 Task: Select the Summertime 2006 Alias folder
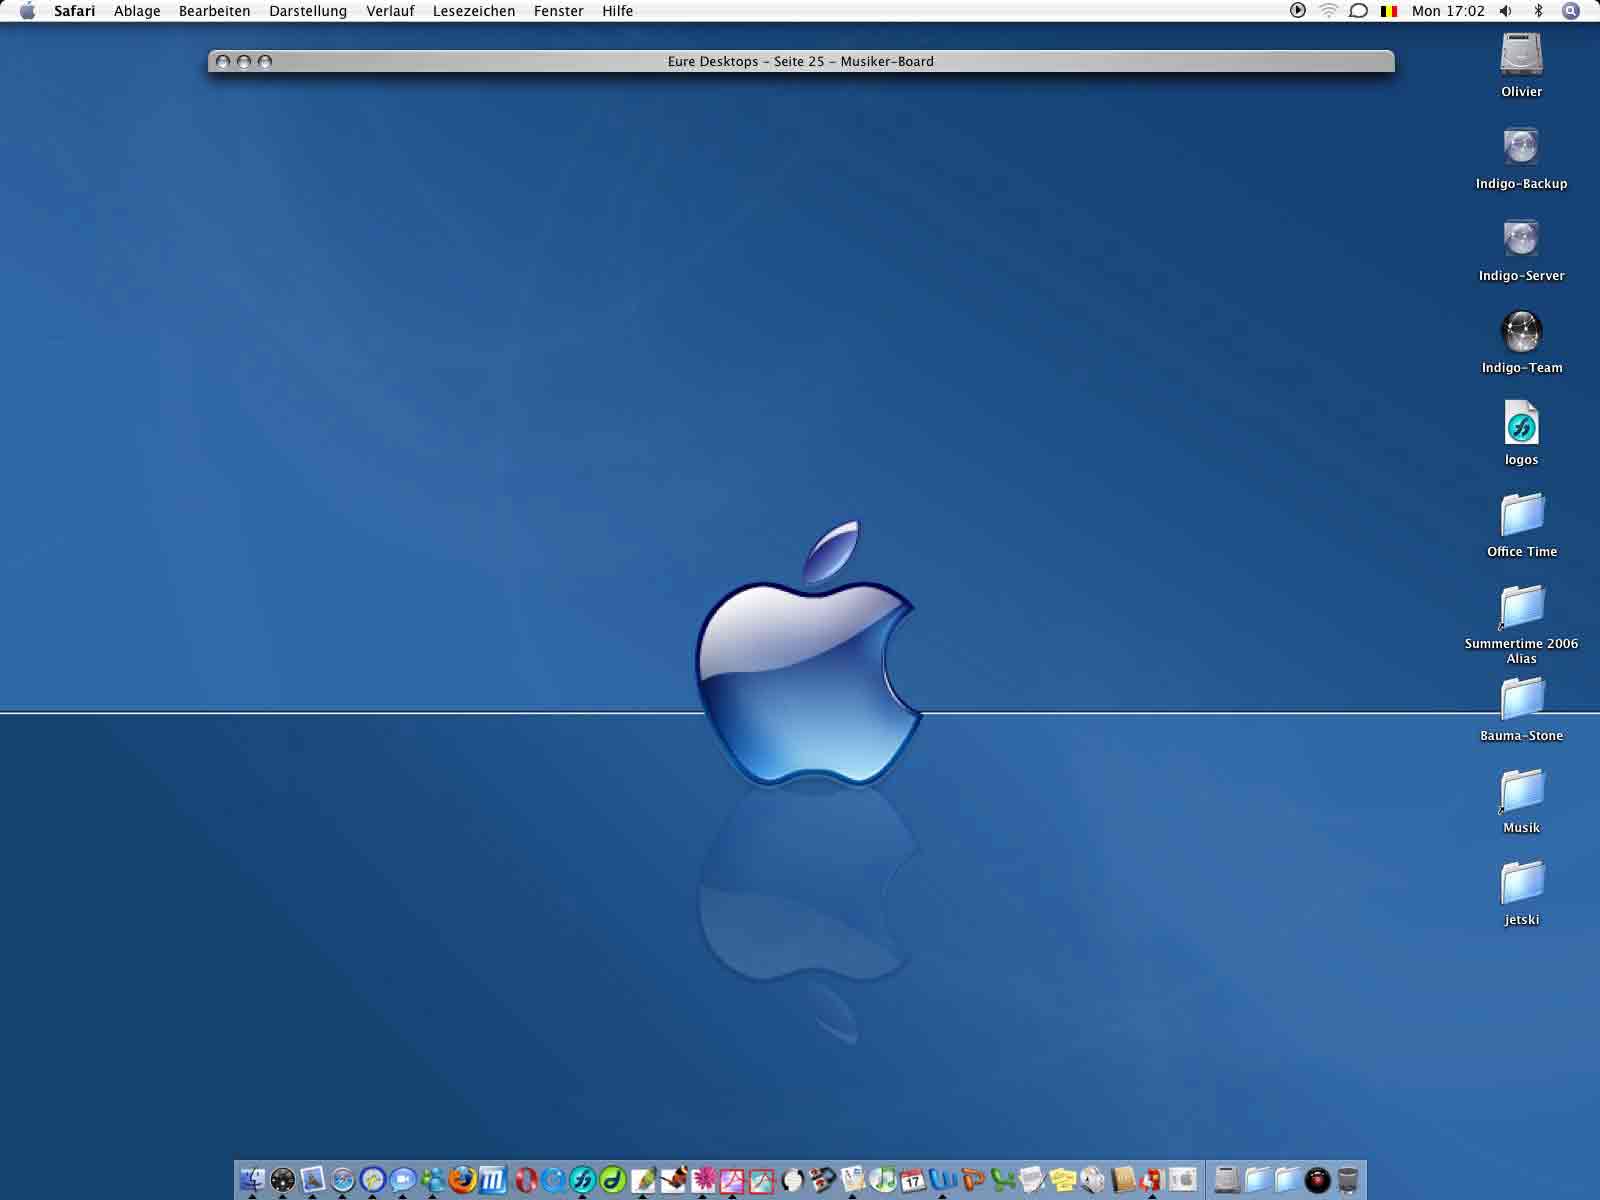[1521, 607]
